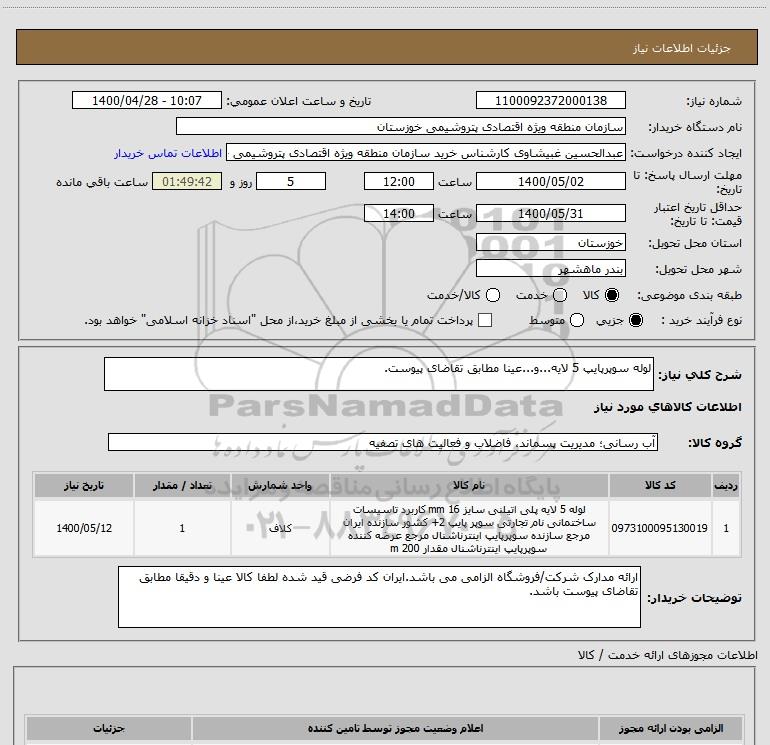Click the اطلاعات کالاهای مورد نیاز heading
Screen dimensions: 770x745
668,407
